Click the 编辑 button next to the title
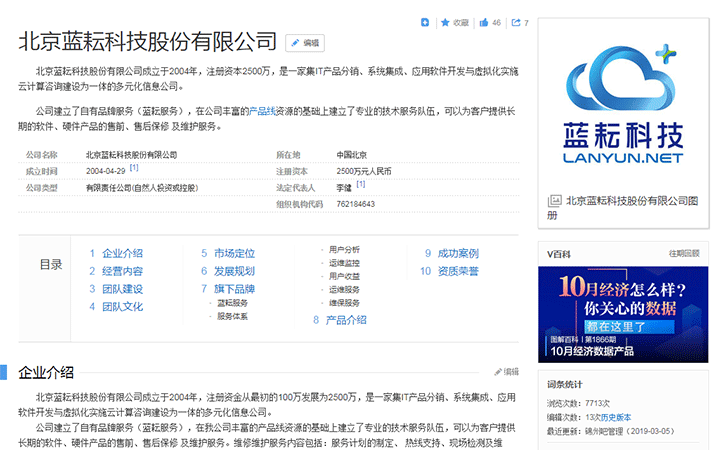Screen dimensions: 720x450 click(305, 43)
